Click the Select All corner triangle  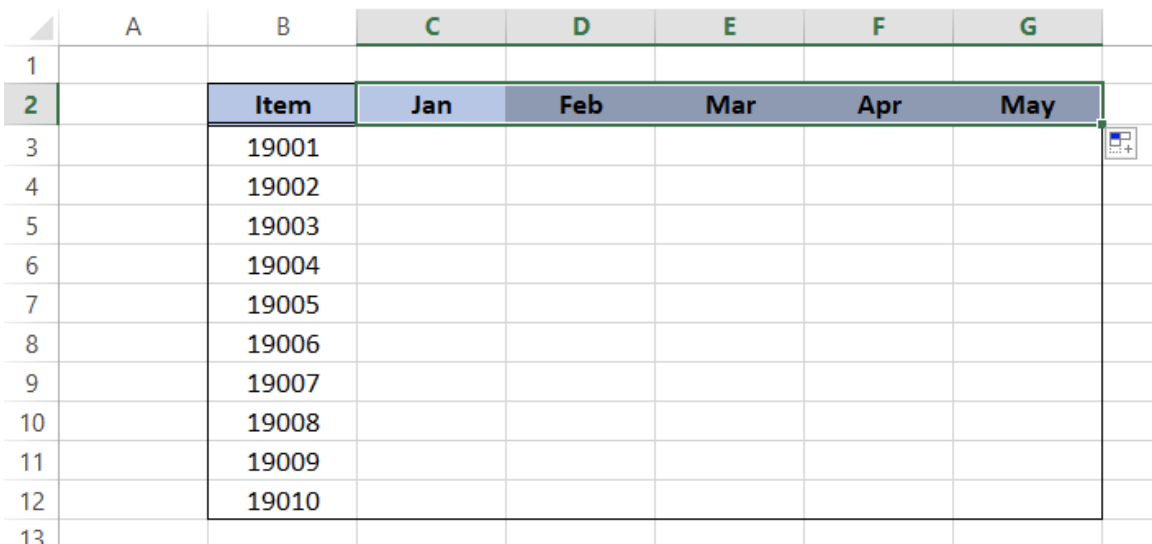pos(43,28)
